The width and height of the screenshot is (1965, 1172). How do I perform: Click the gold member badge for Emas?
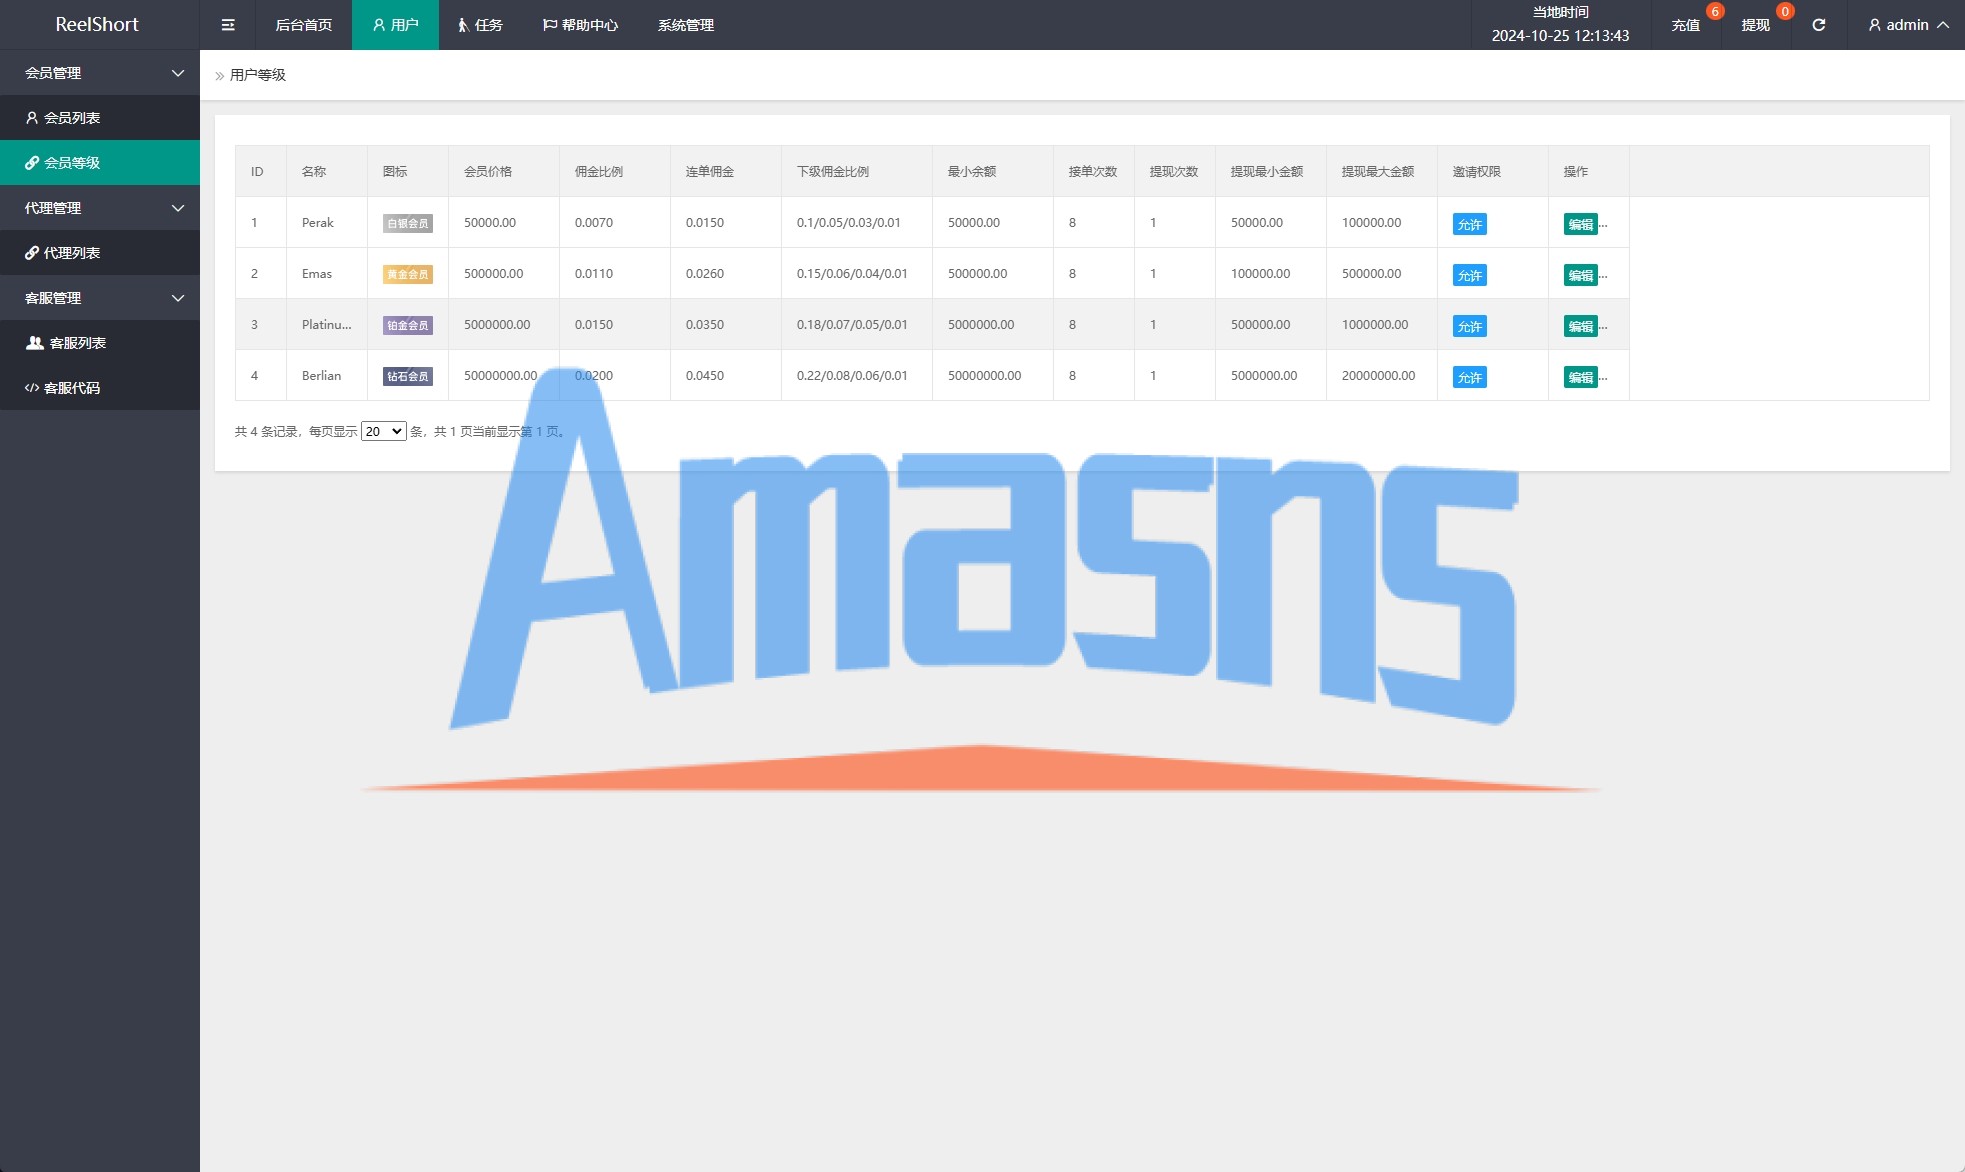click(408, 275)
